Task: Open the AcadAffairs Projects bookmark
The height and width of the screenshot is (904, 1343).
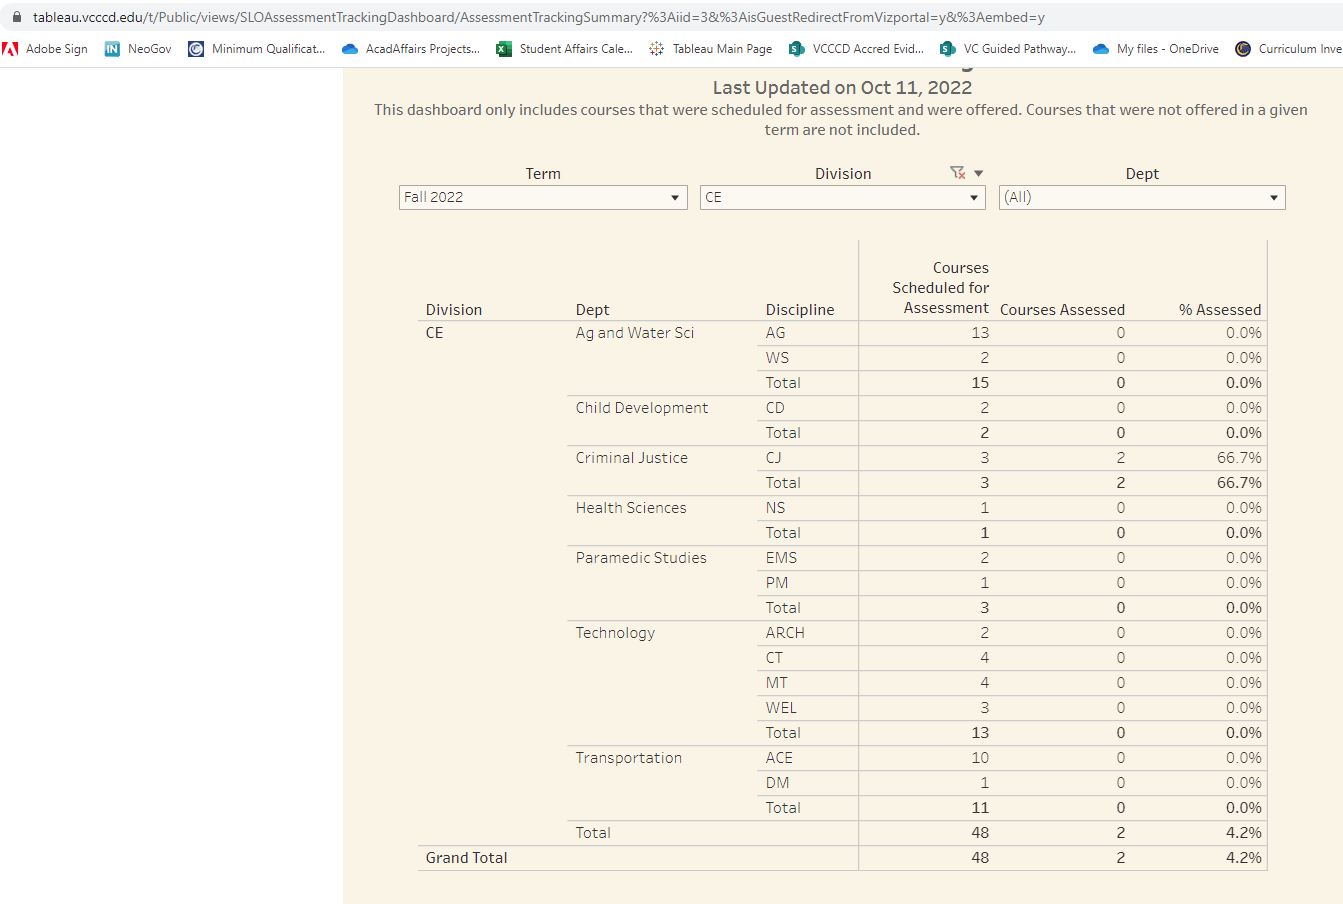Action: [x=411, y=49]
